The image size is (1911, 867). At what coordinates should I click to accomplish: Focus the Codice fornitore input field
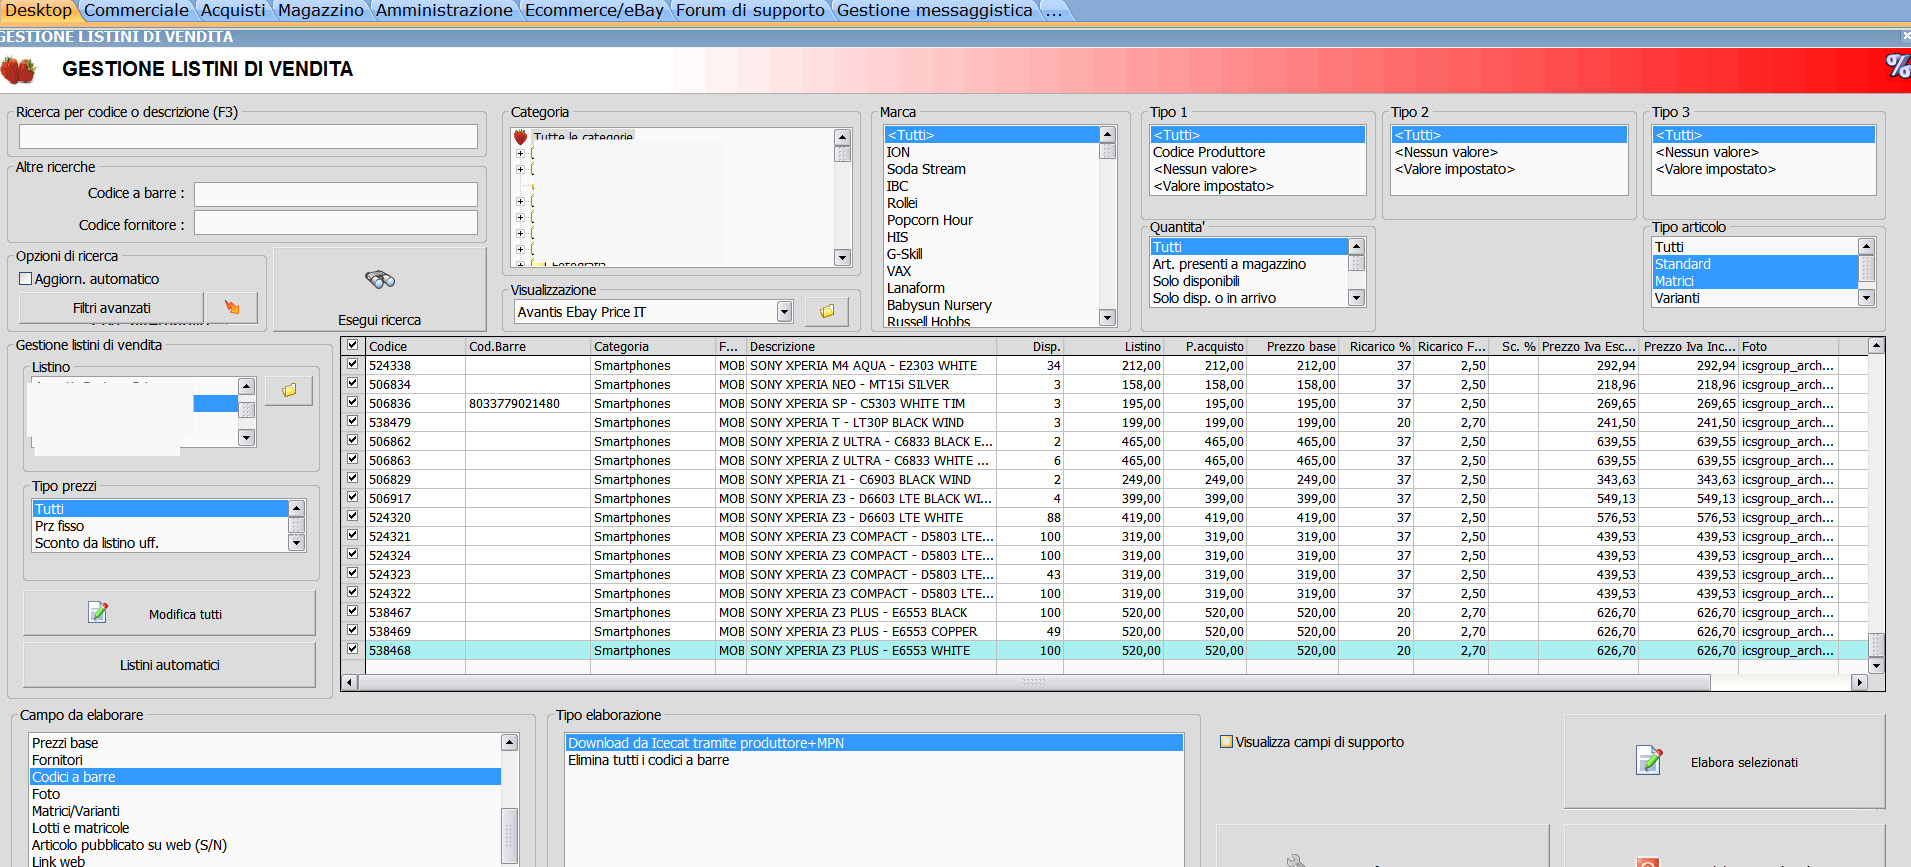click(336, 222)
